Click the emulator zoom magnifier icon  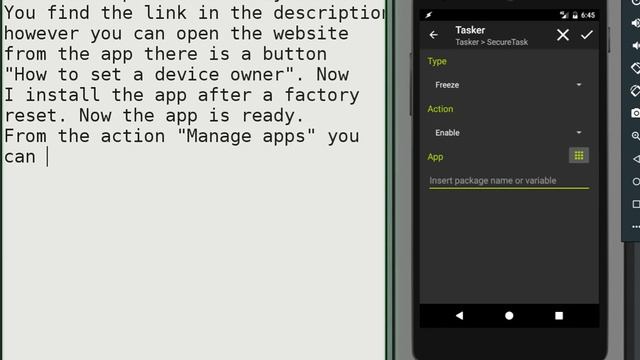(636, 136)
